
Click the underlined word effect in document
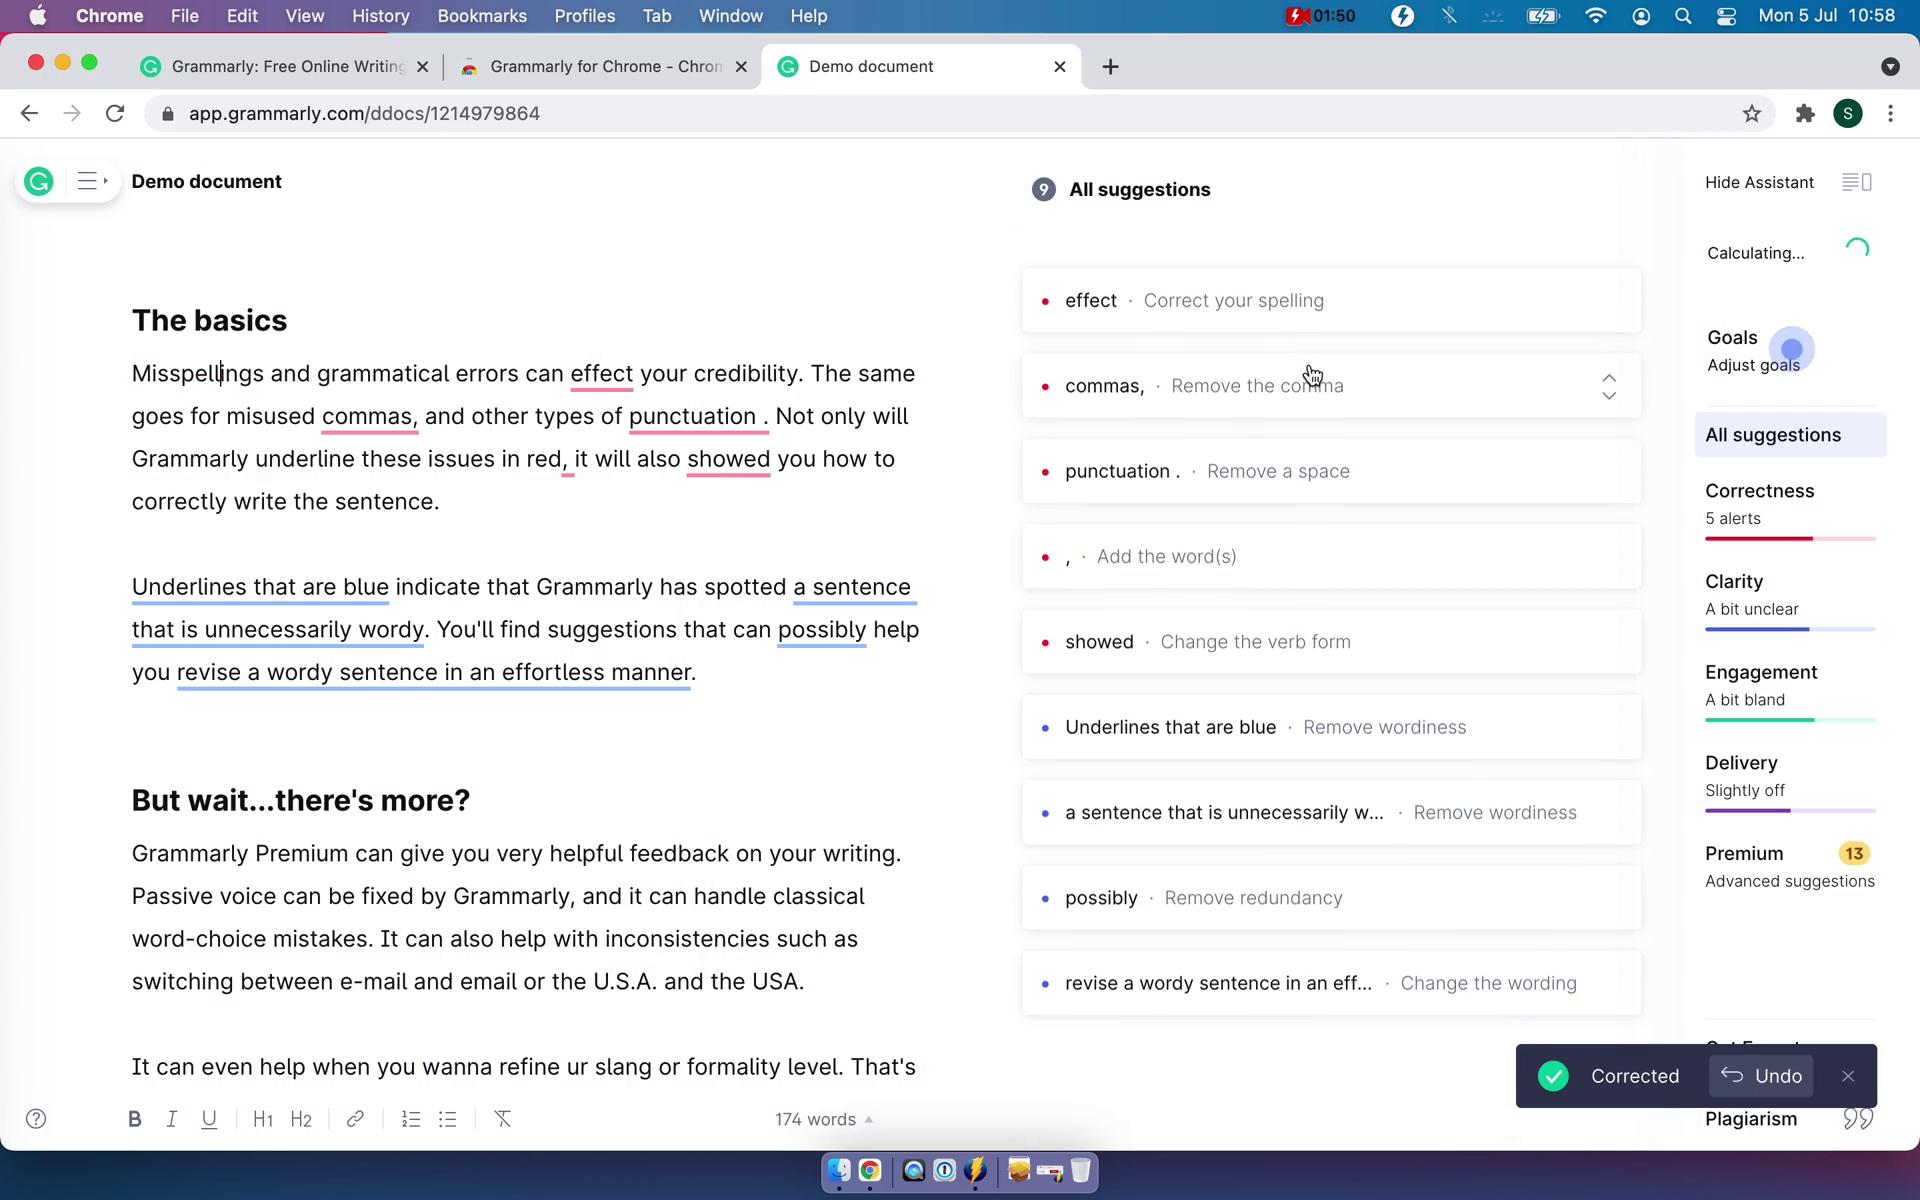pyautogui.click(x=601, y=374)
